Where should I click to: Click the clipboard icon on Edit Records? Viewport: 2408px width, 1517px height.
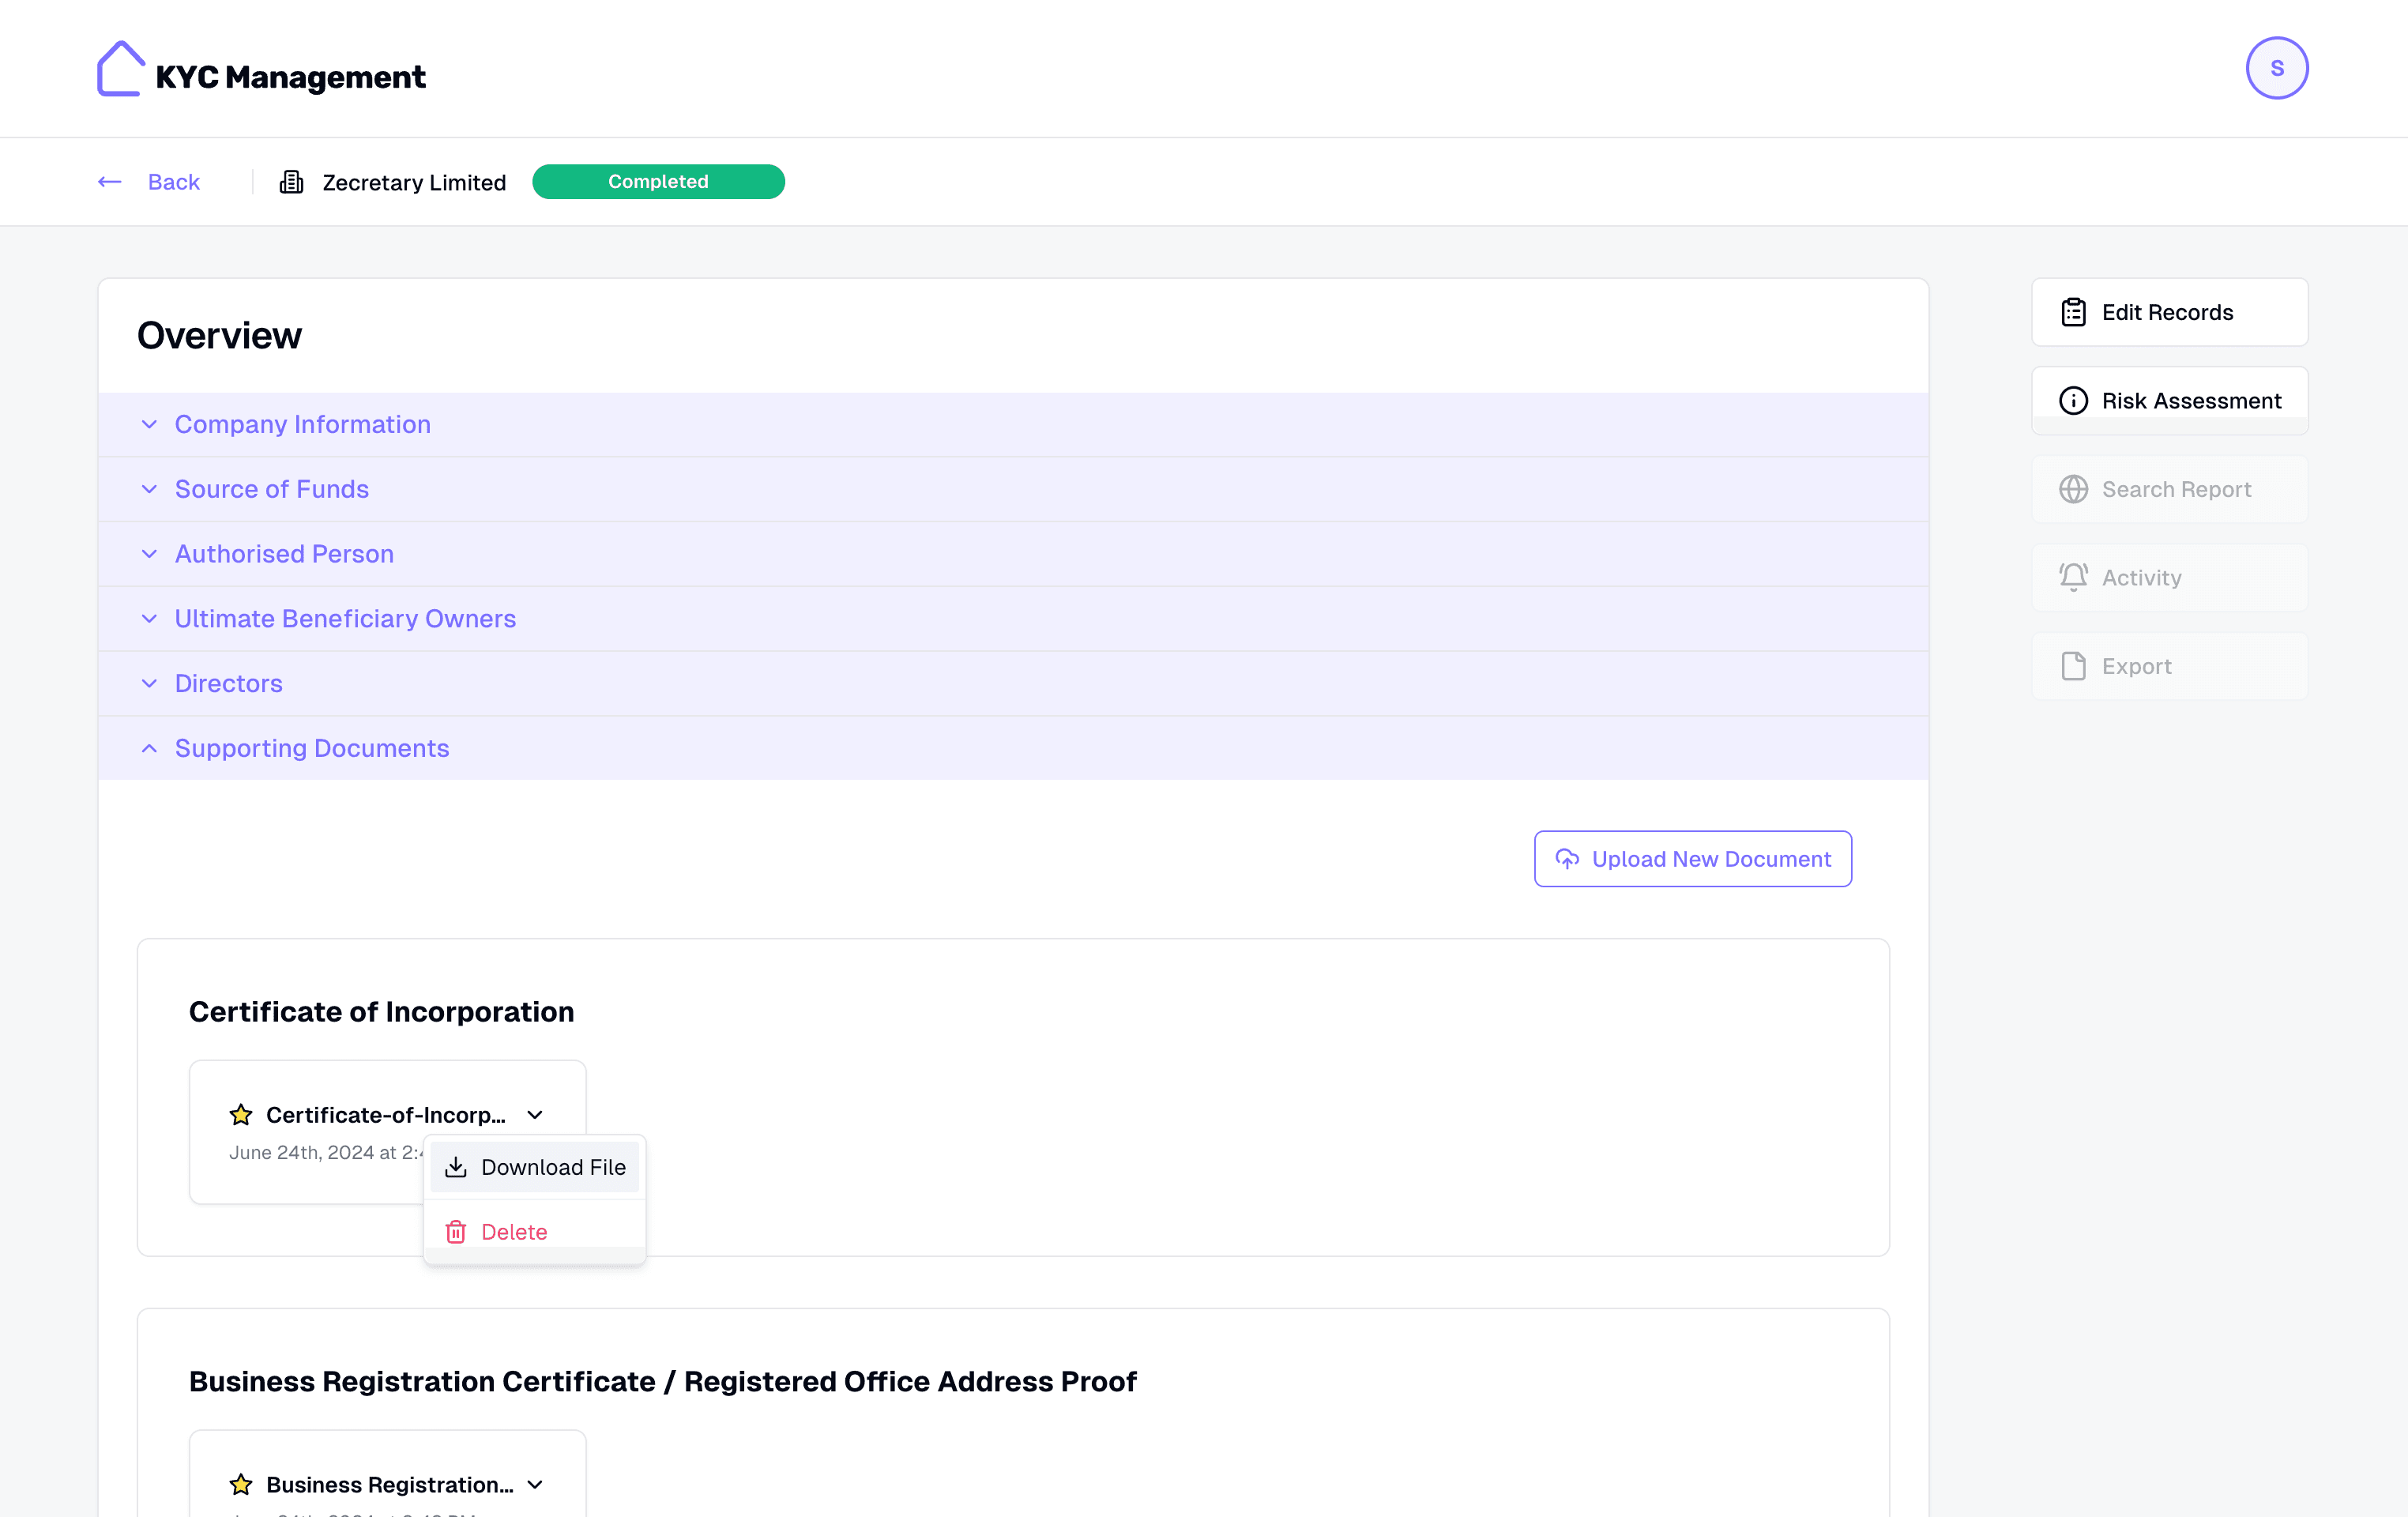click(2073, 312)
